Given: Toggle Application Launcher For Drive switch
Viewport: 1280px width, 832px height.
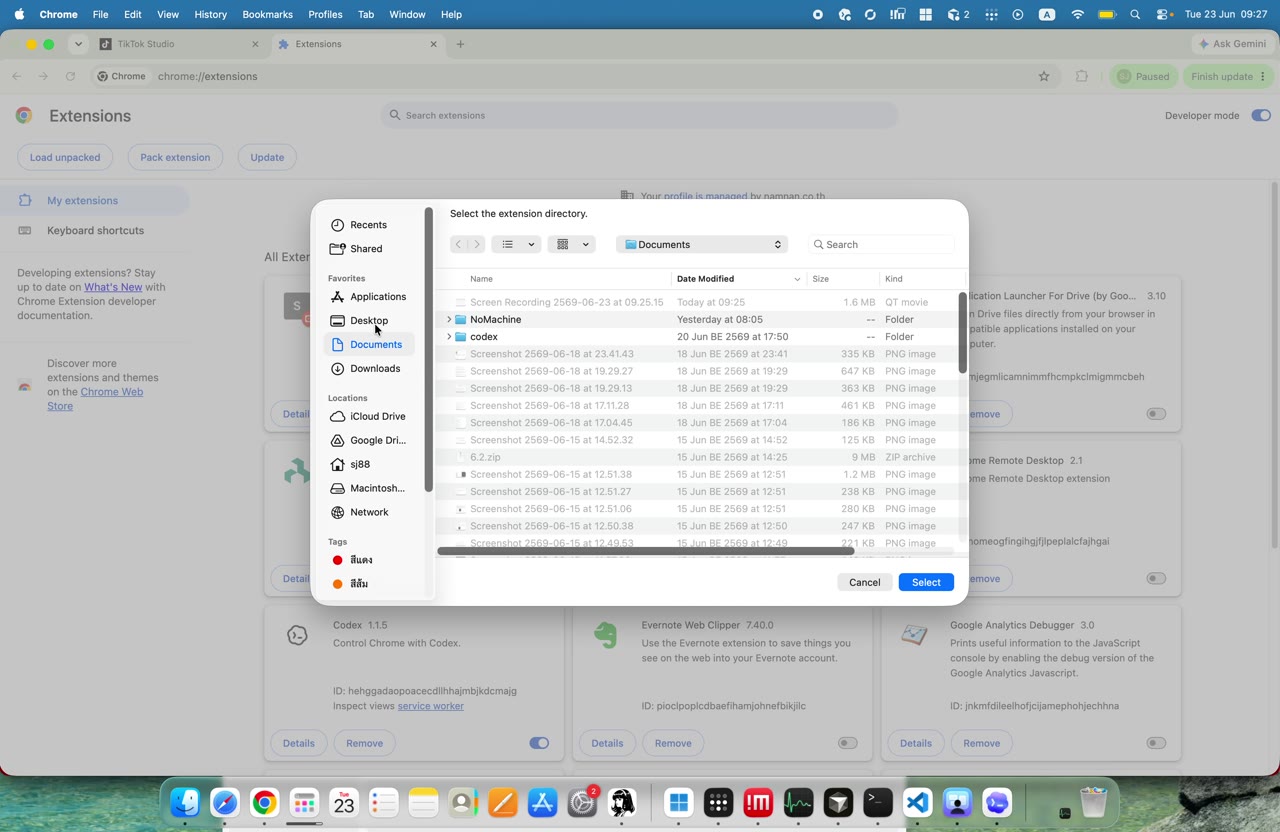Looking at the screenshot, I should (1156, 414).
